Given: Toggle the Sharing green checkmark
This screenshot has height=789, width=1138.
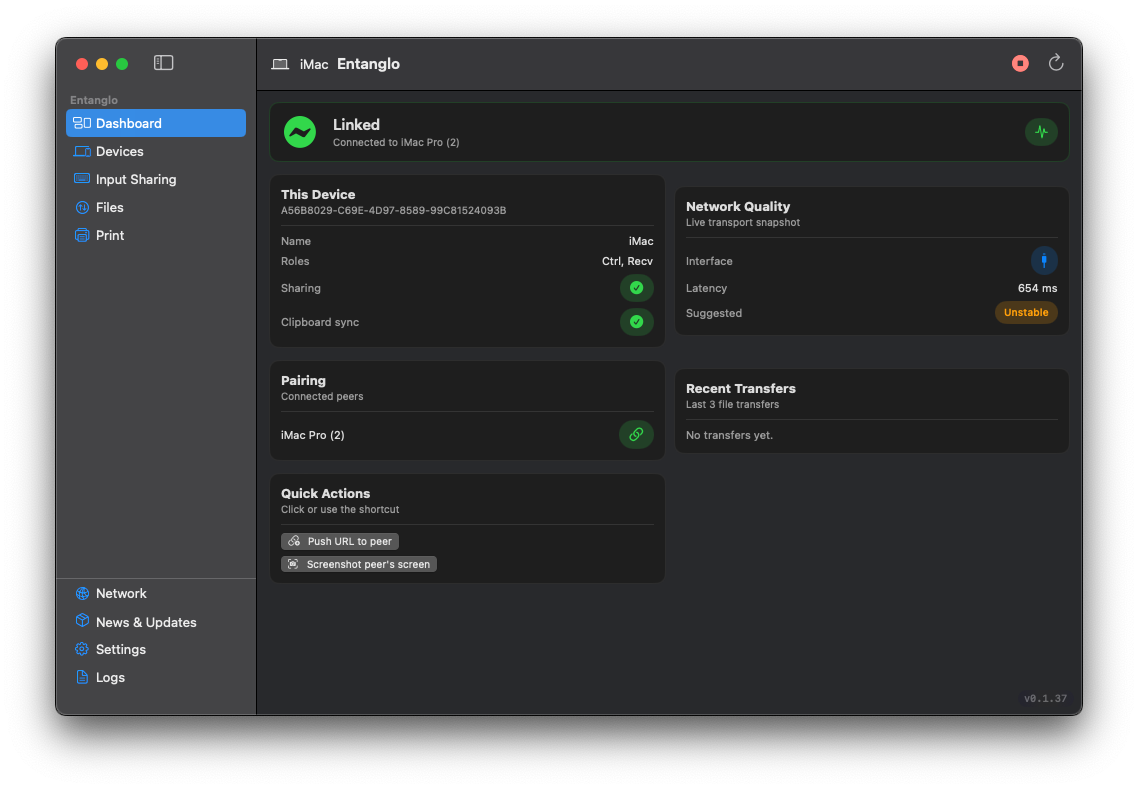Looking at the screenshot, I should (x=636, y=288).
